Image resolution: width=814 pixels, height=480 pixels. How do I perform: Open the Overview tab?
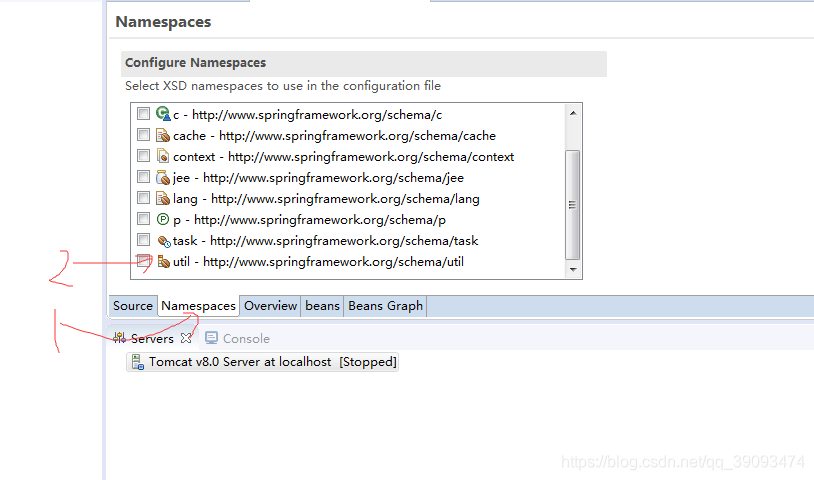[270, 306]
